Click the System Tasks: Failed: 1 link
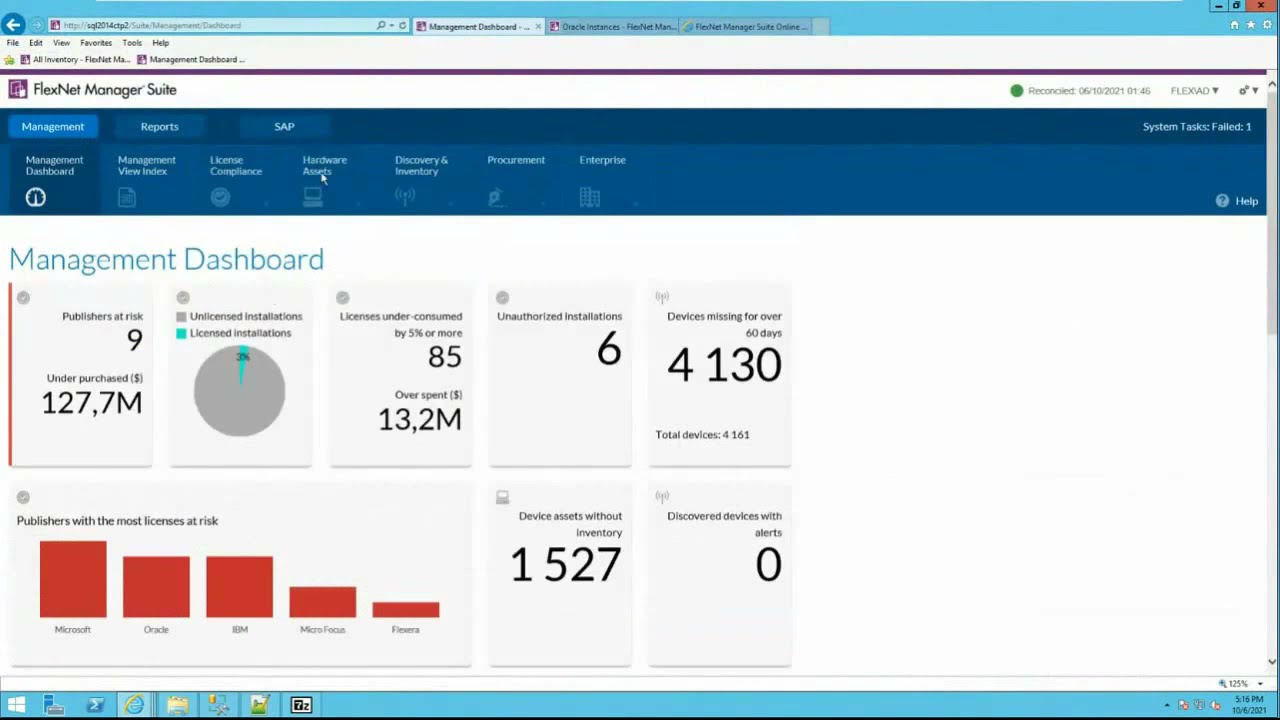This screenshot has width=1280, height=720. [1197, 127]
